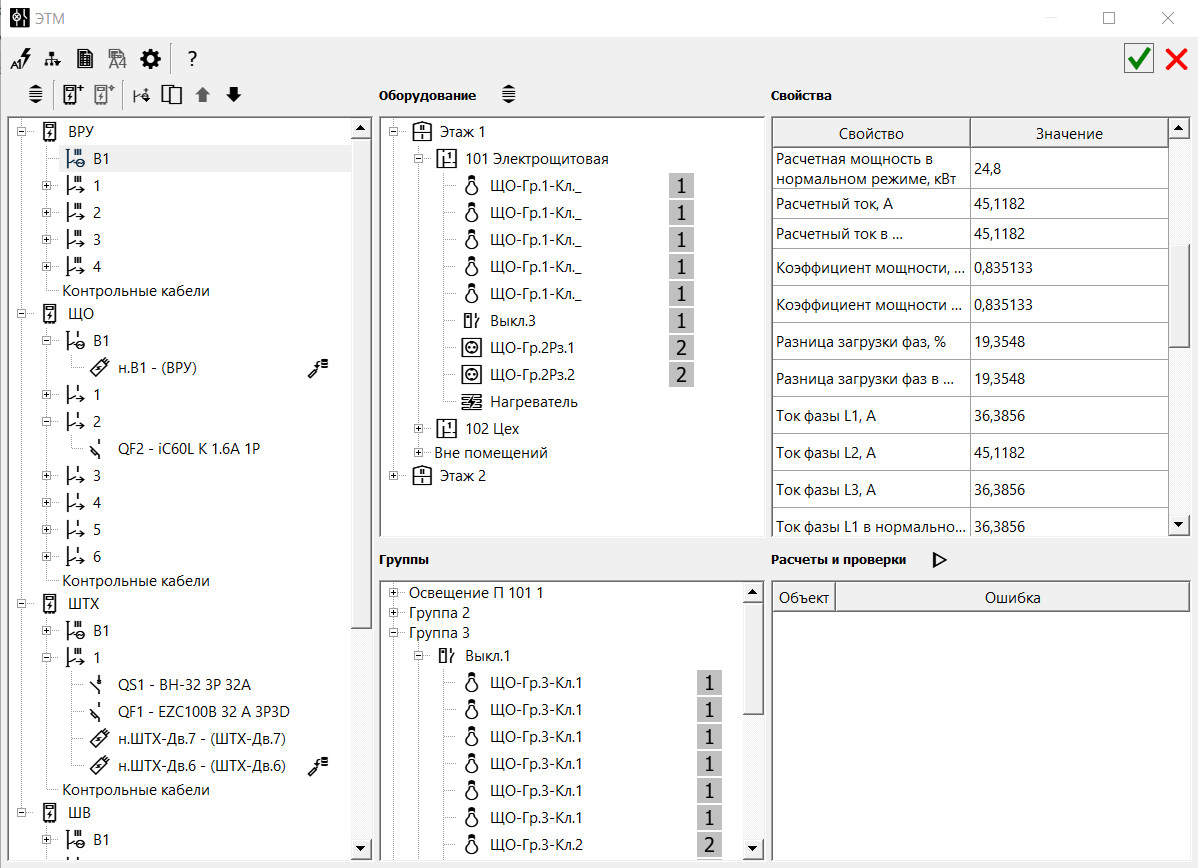Collapse the 101 Электрощитовая room
The width and height of the screenshot is (1198, 868).
point(418,159)
